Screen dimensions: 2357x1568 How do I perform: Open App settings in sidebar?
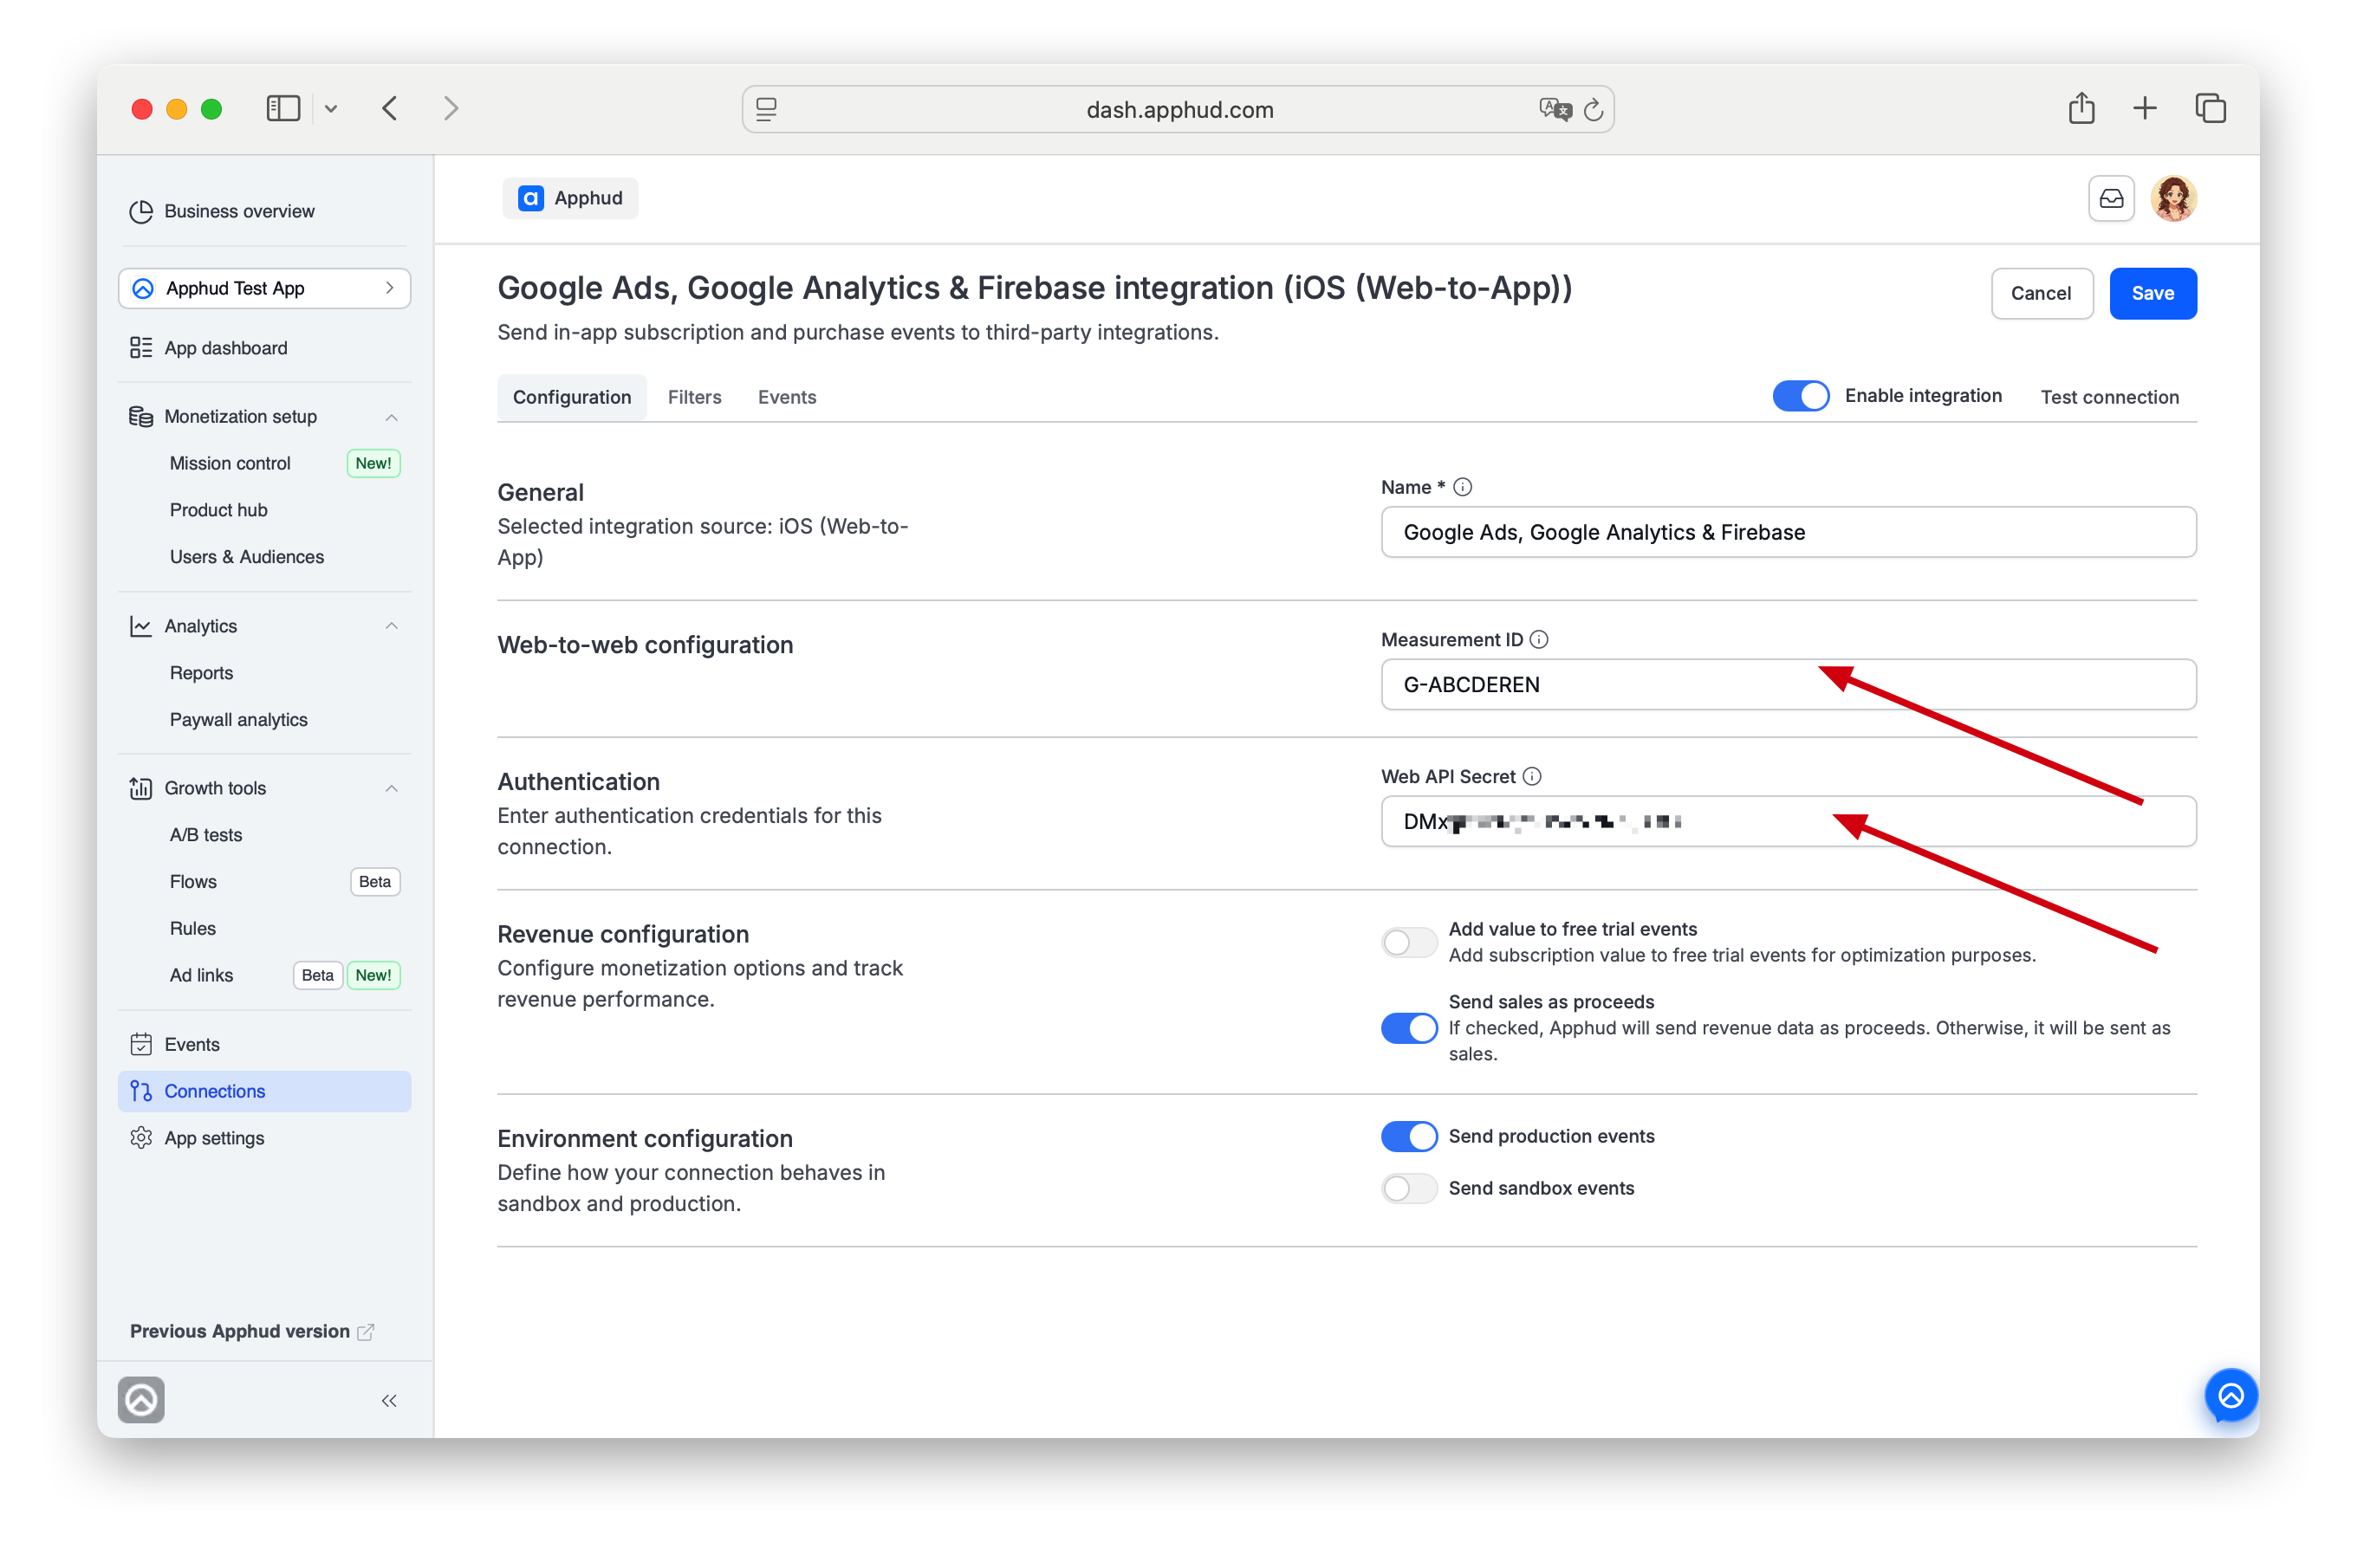tap(214, 1138)
